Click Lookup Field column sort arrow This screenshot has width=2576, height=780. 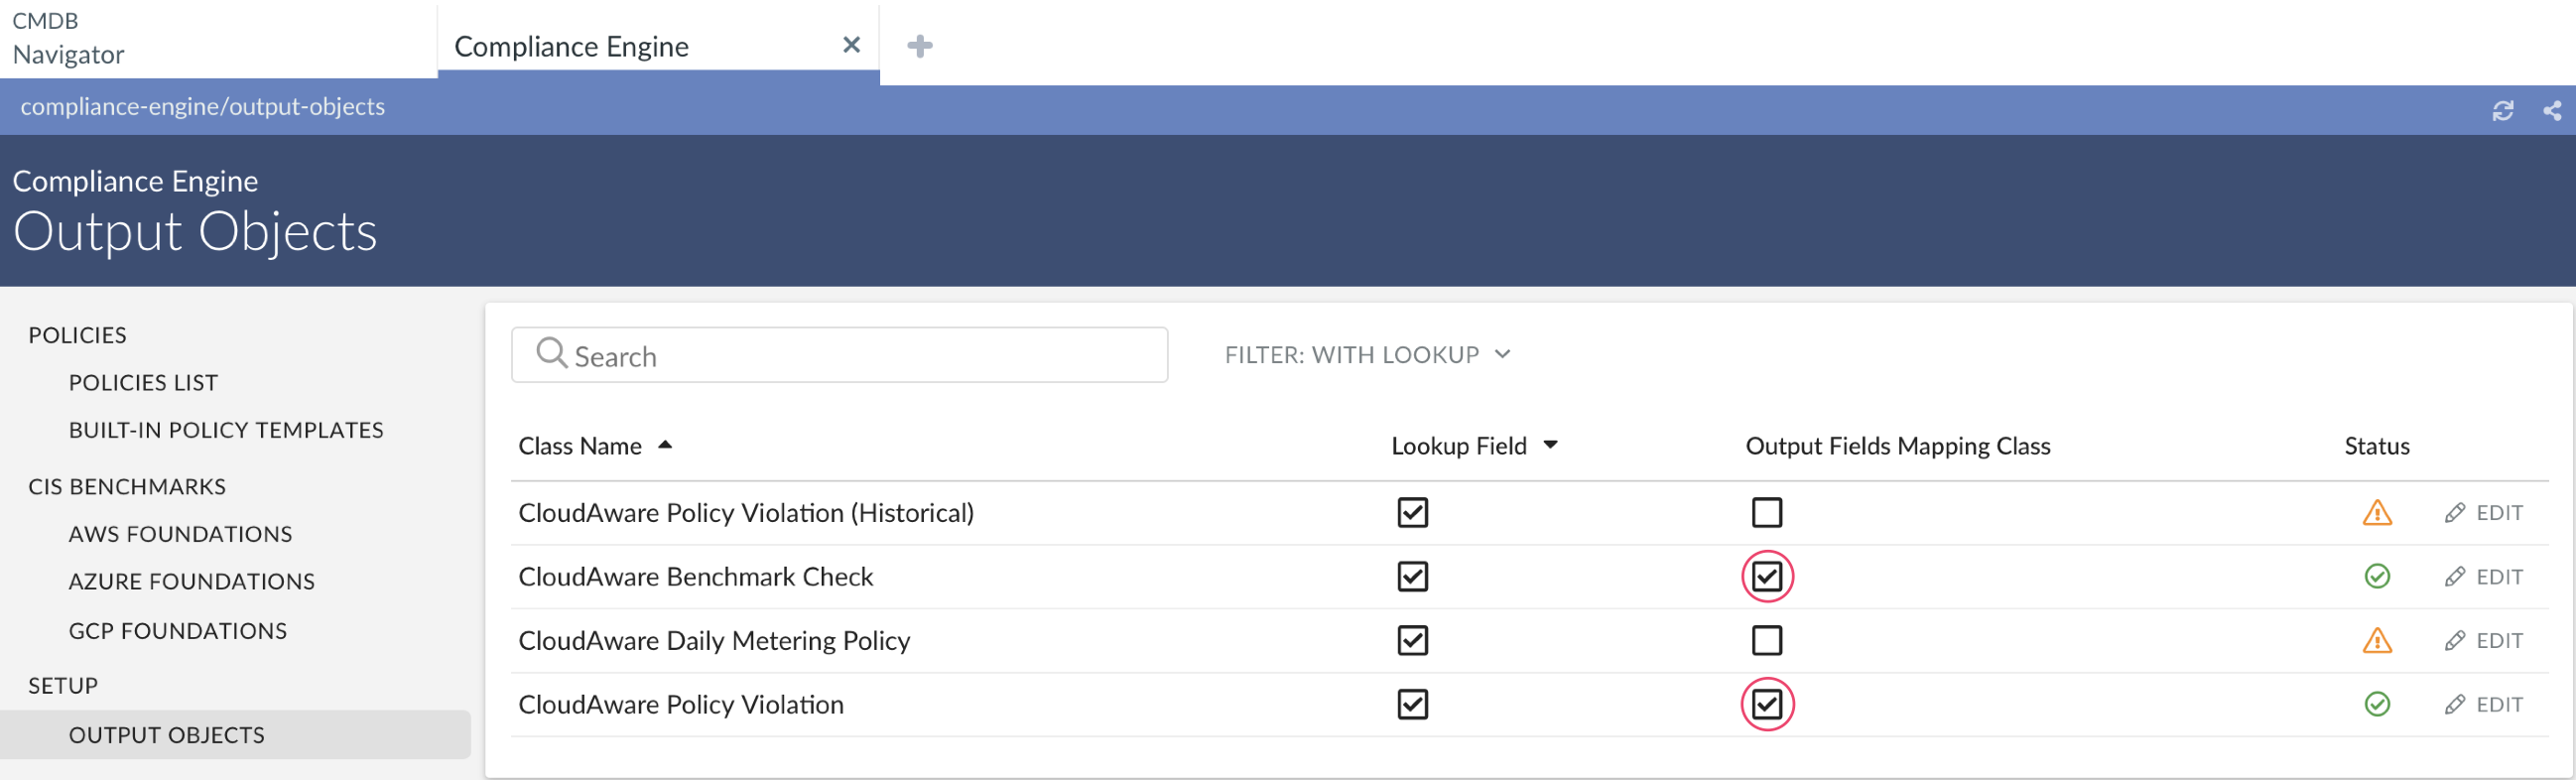pyautogui.click(x=1550, y=445)
